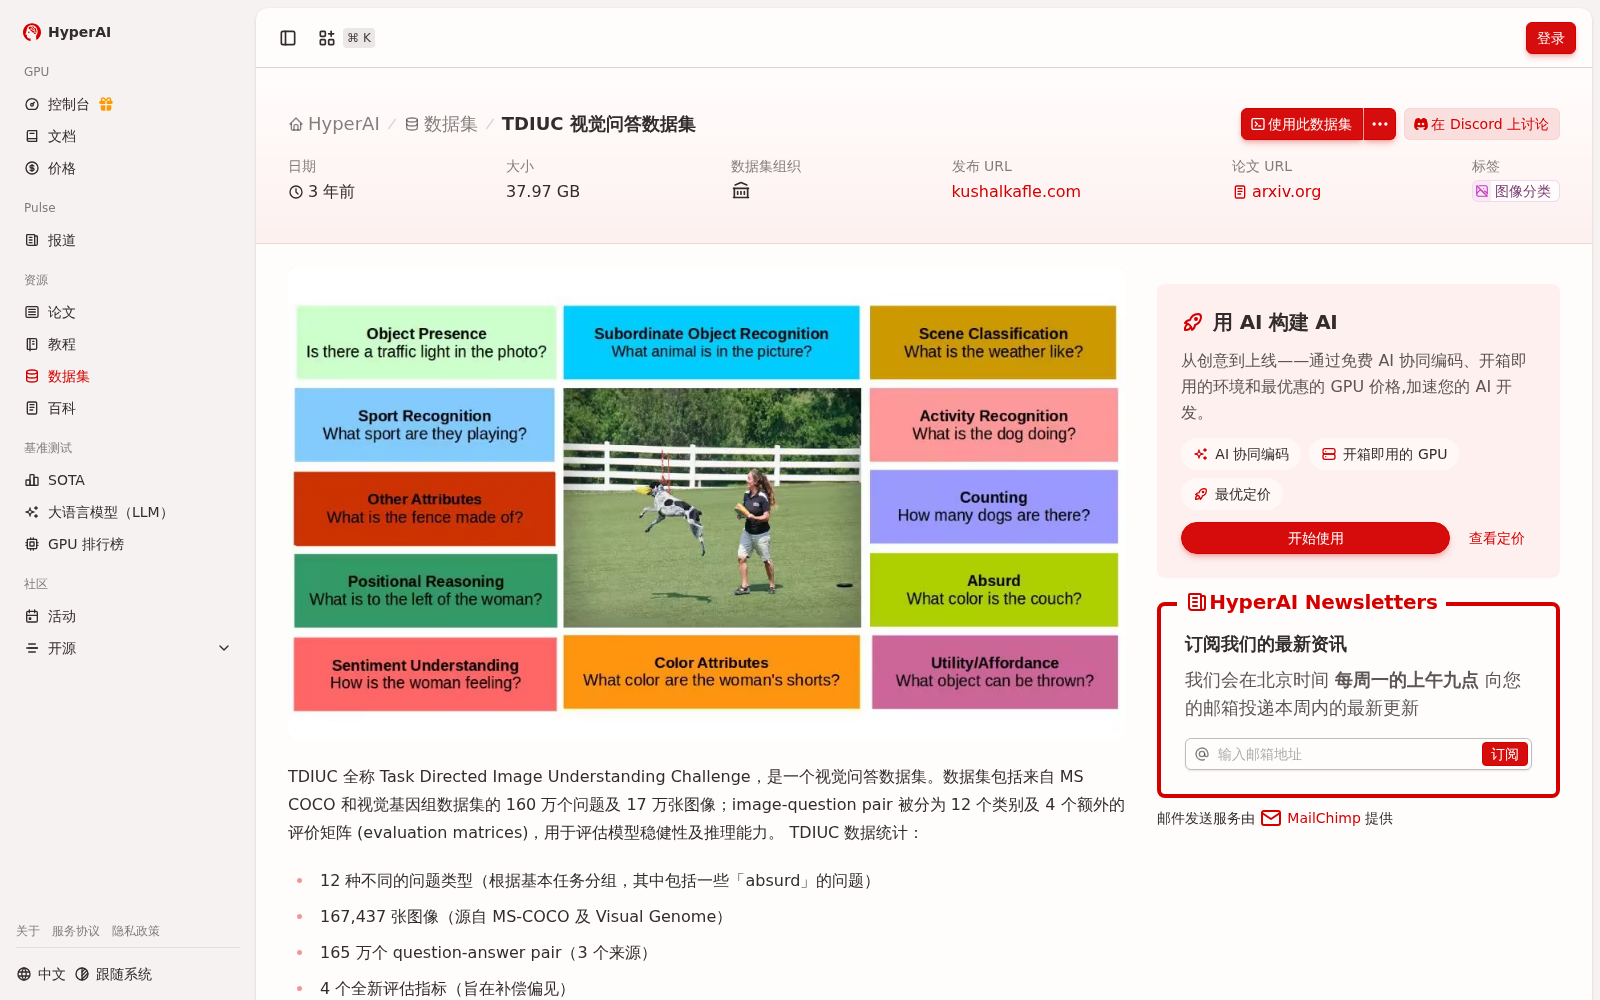This screenshot has height=1000, width=1600.
Task: Click the HyperAI logo in sidebar
Action: 67,32
